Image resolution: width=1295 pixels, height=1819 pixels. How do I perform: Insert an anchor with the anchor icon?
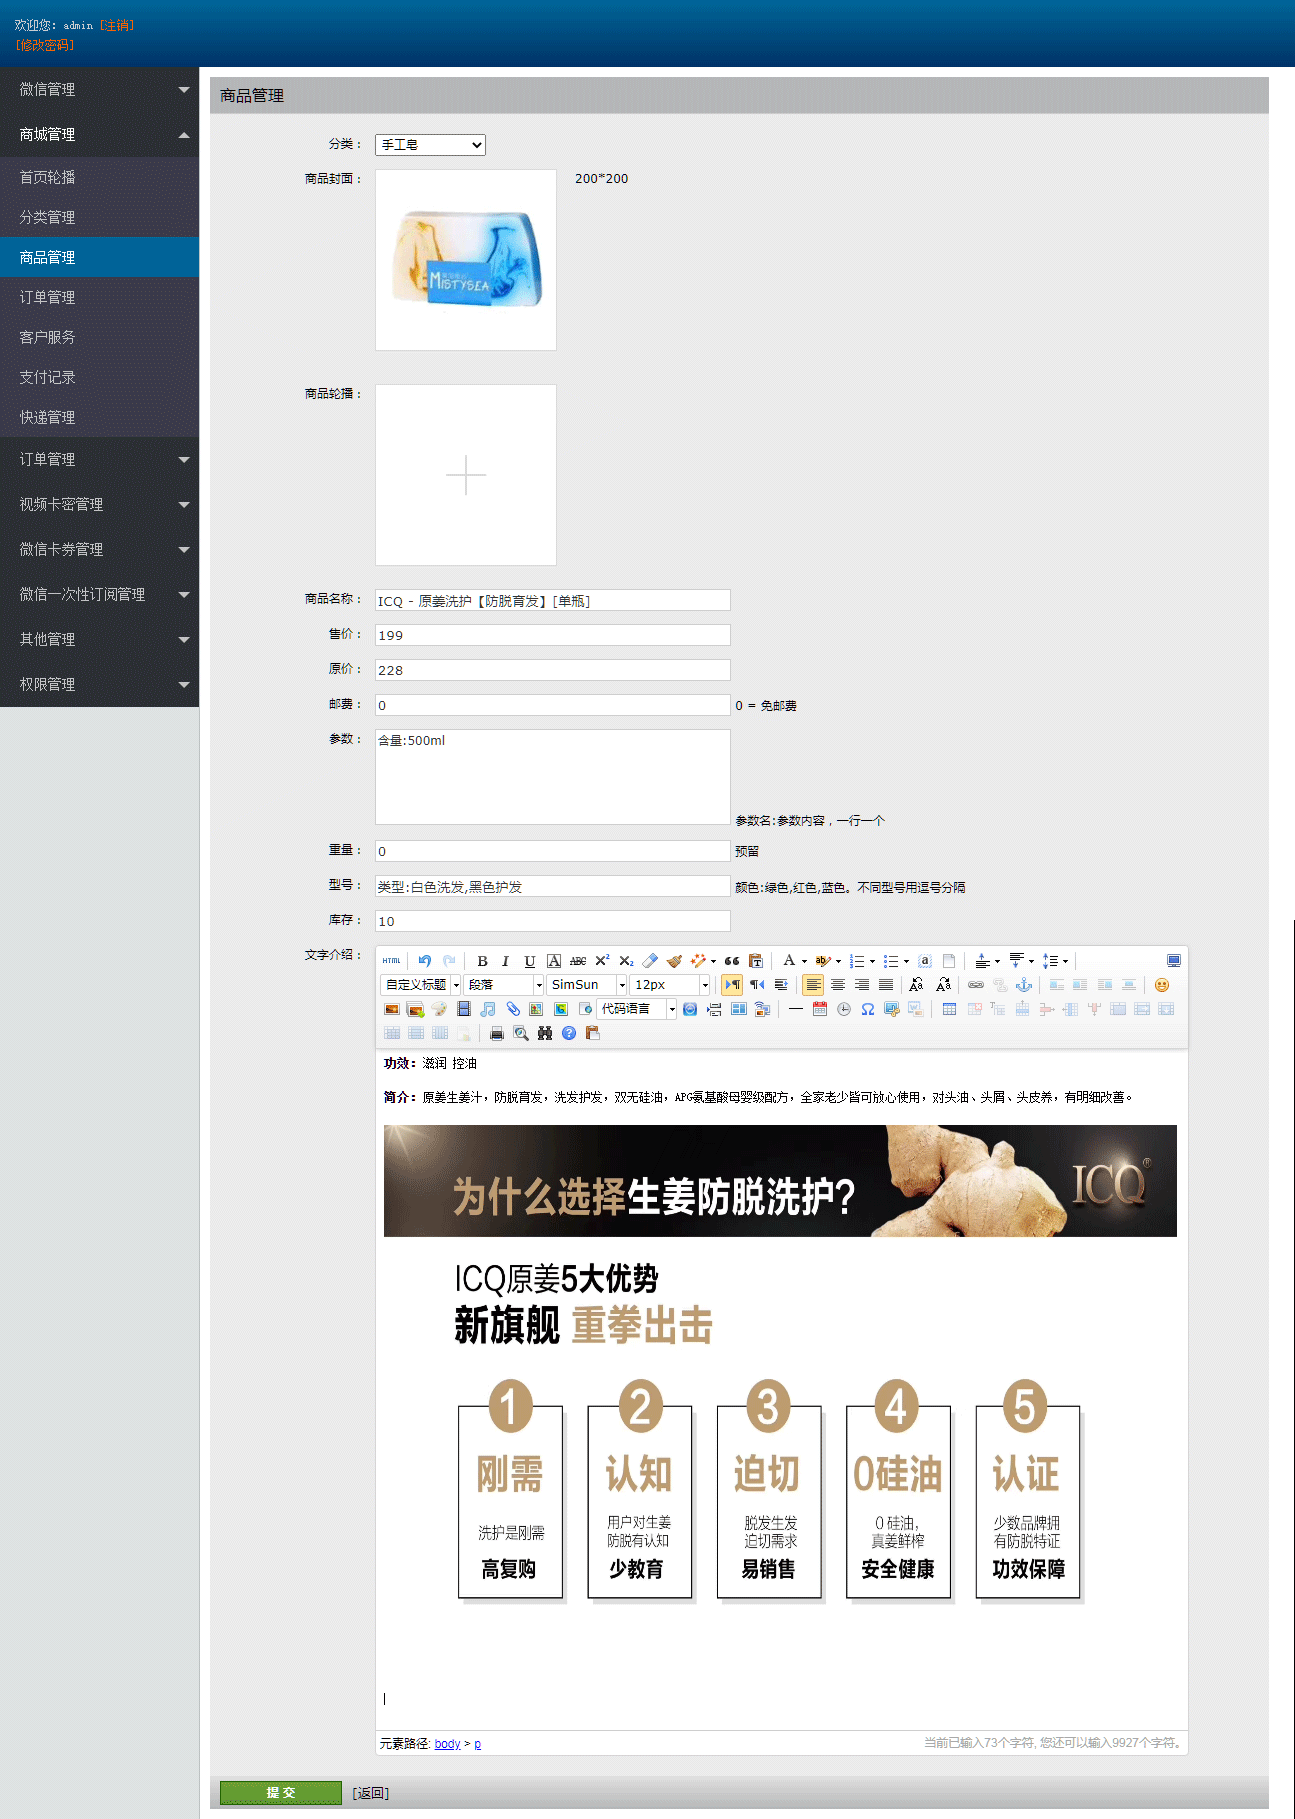[x=1024, y=985]
